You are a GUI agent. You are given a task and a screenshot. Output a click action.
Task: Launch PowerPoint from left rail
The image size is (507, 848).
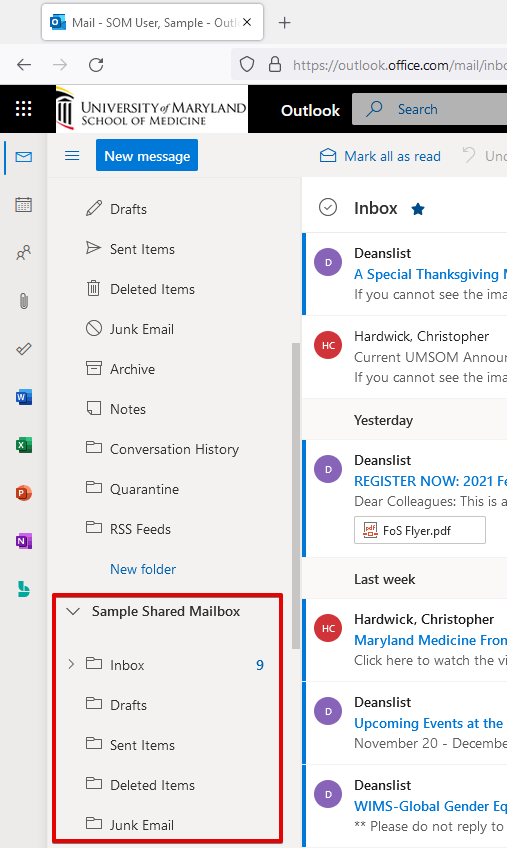pos(23,493)
